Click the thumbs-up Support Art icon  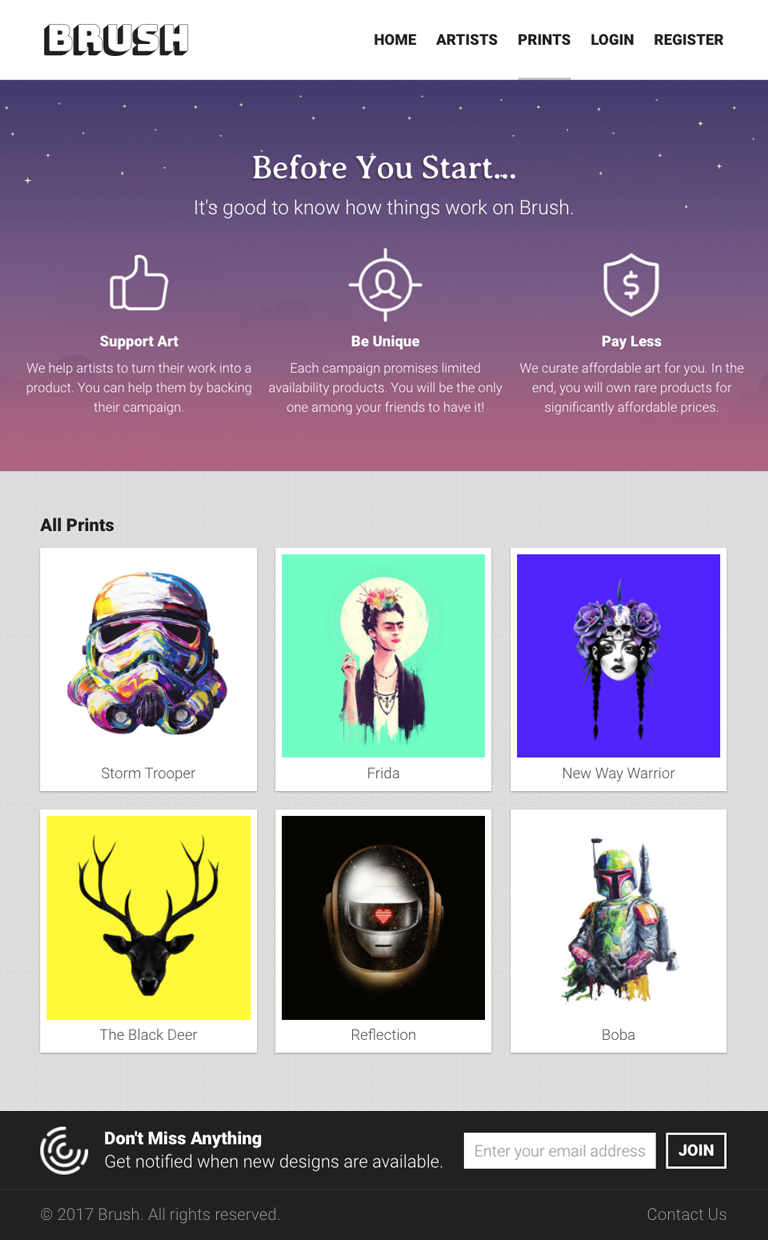(x=139, y=282)
